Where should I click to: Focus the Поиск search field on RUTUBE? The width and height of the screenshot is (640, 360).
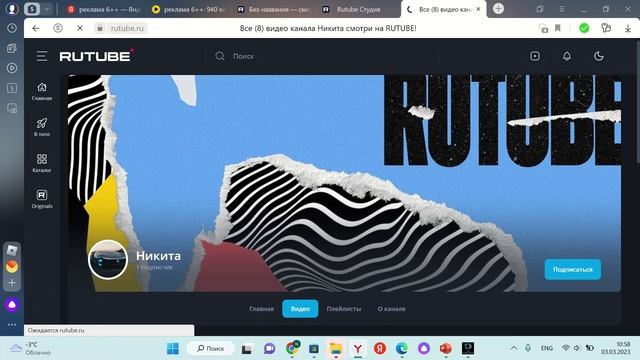tap(322, 56)
